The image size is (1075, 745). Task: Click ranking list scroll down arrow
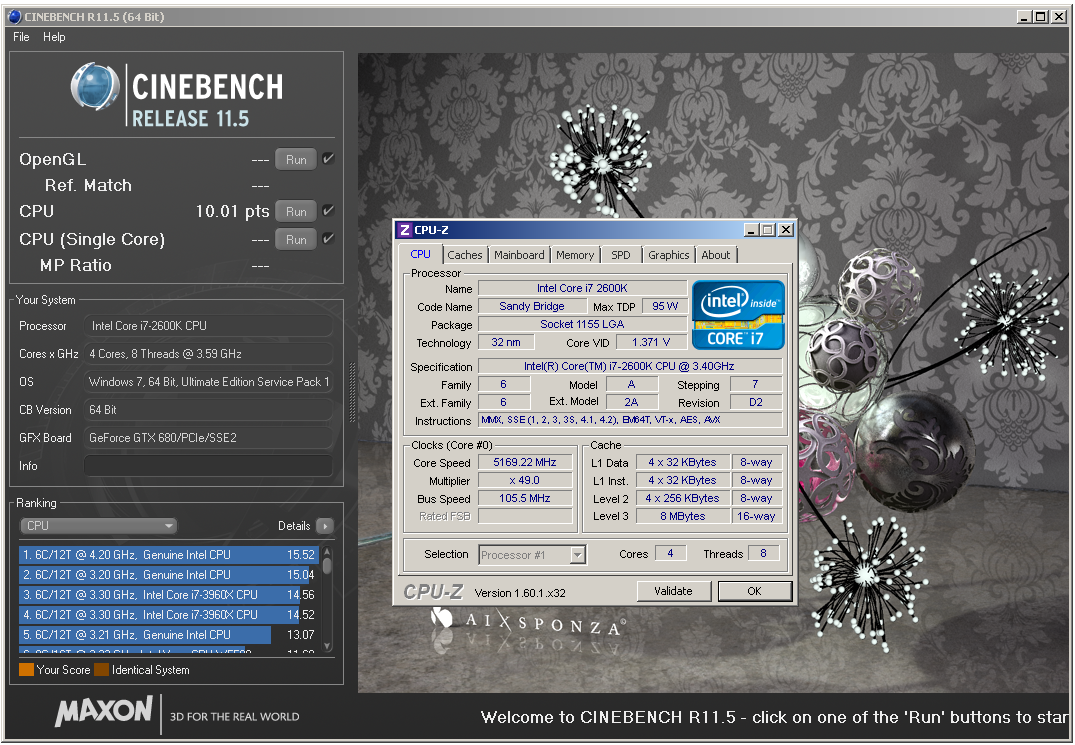(x=327, y=646)
